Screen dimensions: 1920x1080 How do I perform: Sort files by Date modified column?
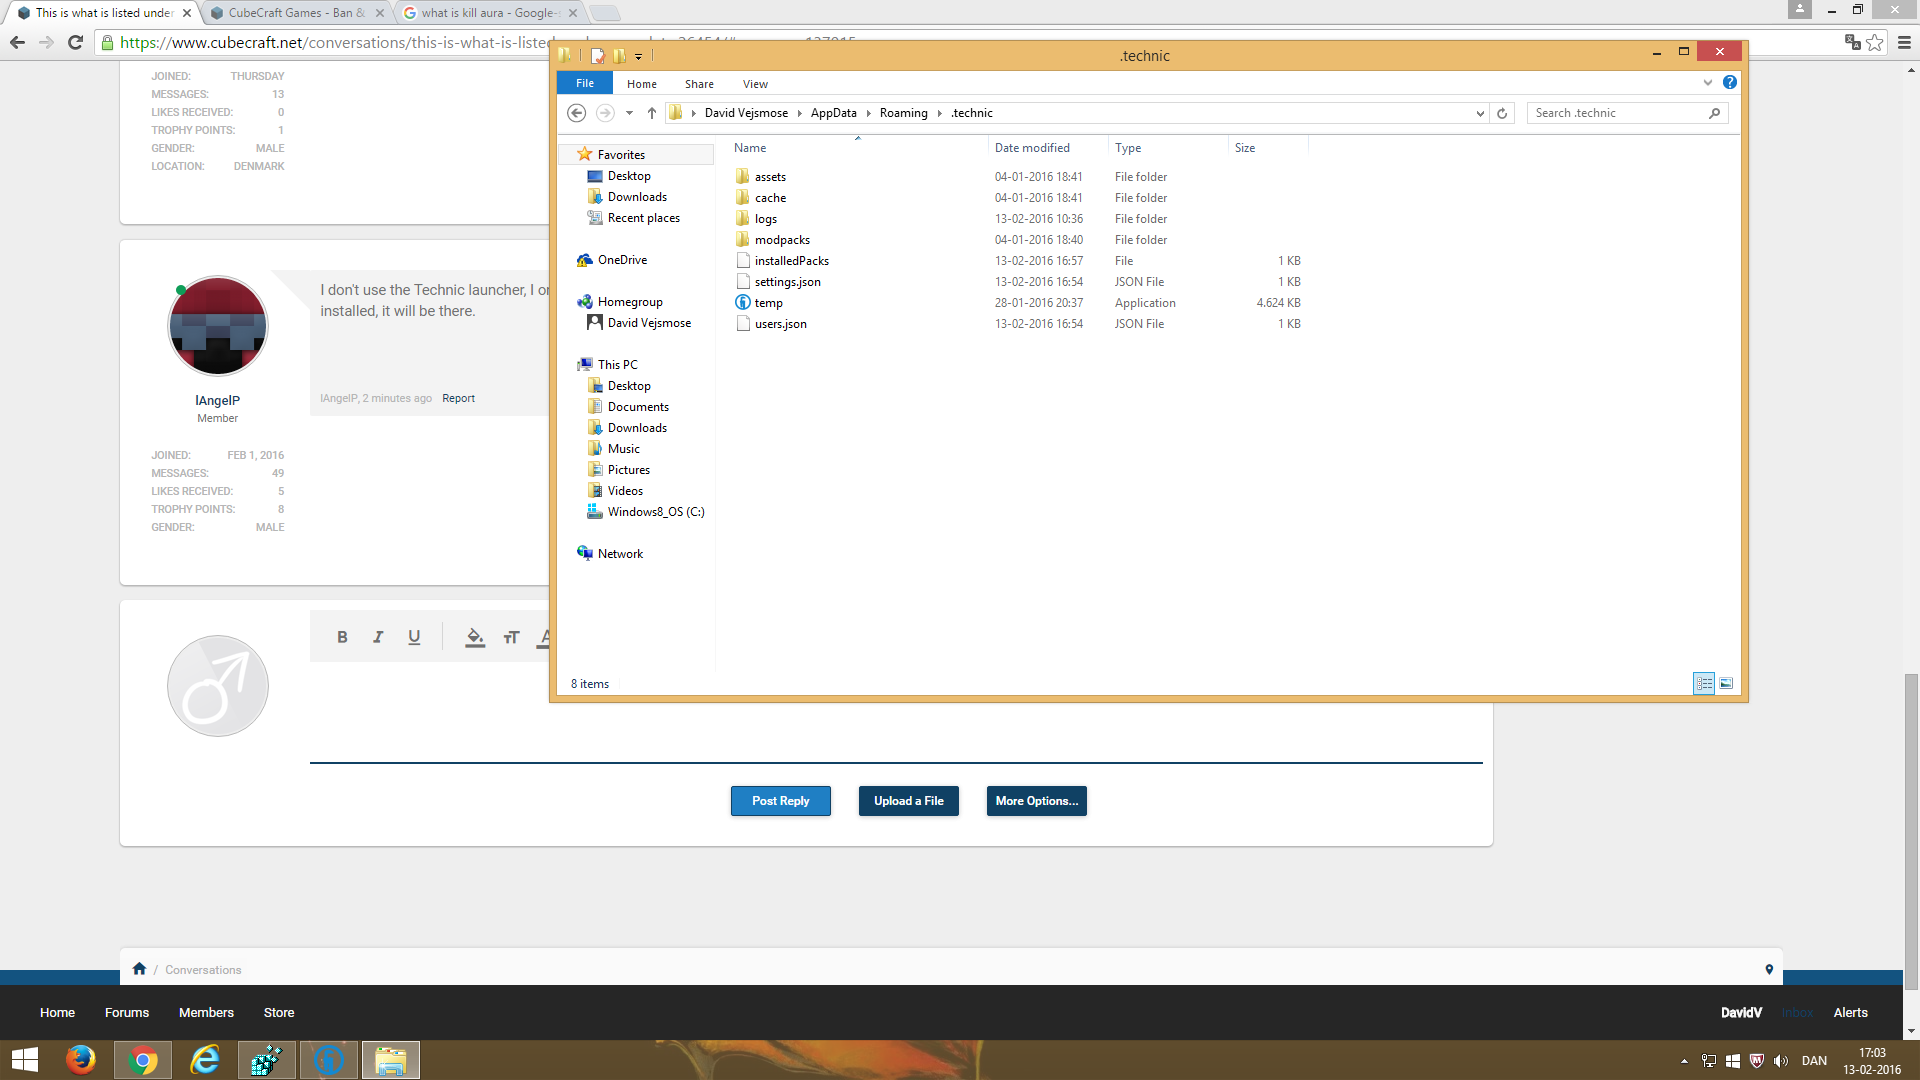point(1049,148)
